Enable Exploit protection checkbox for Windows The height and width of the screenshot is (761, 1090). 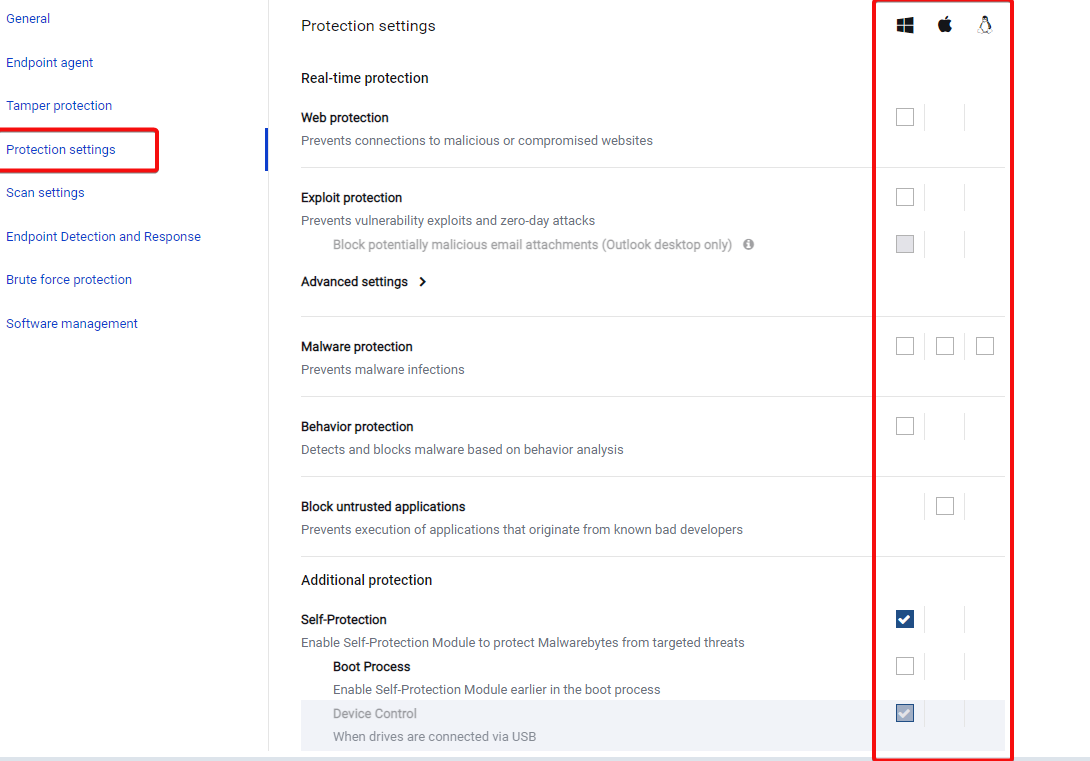click(x=905, y=197)
